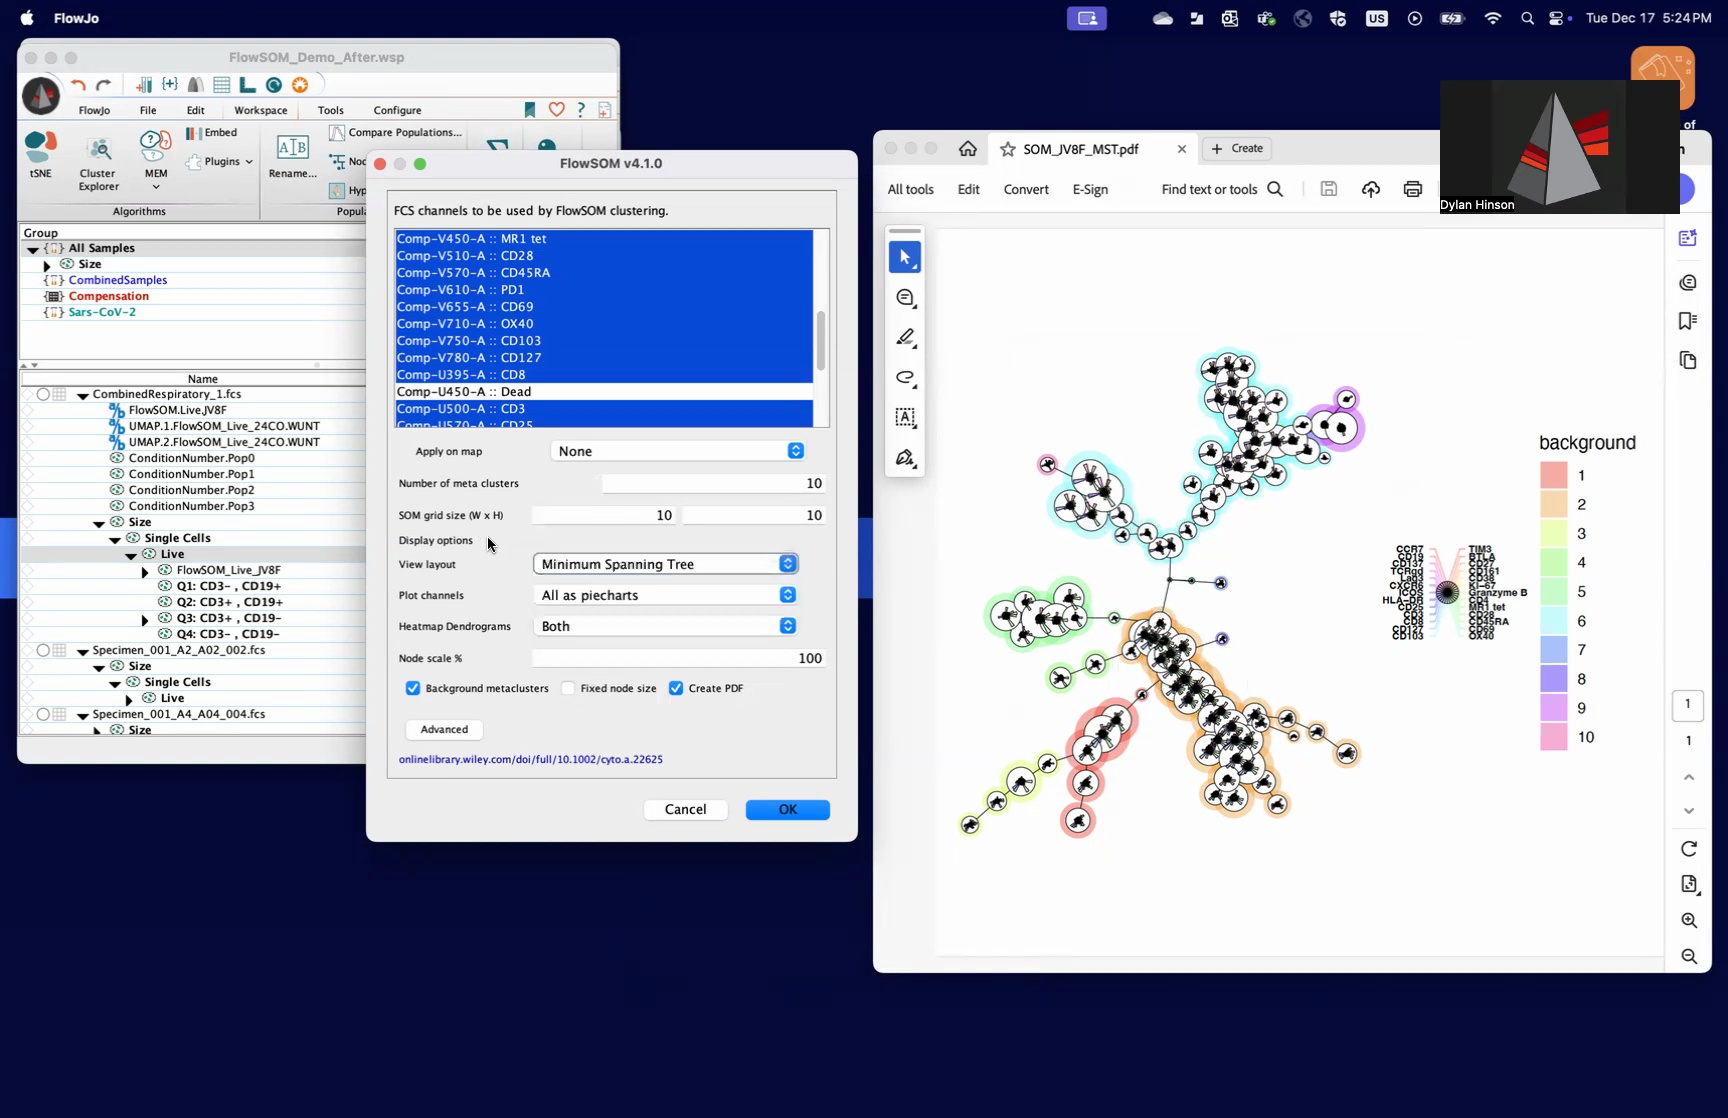Click the Acrobat cloud upload icon
This screenshot has width=1728, height=1118.
pos(1371,189)
